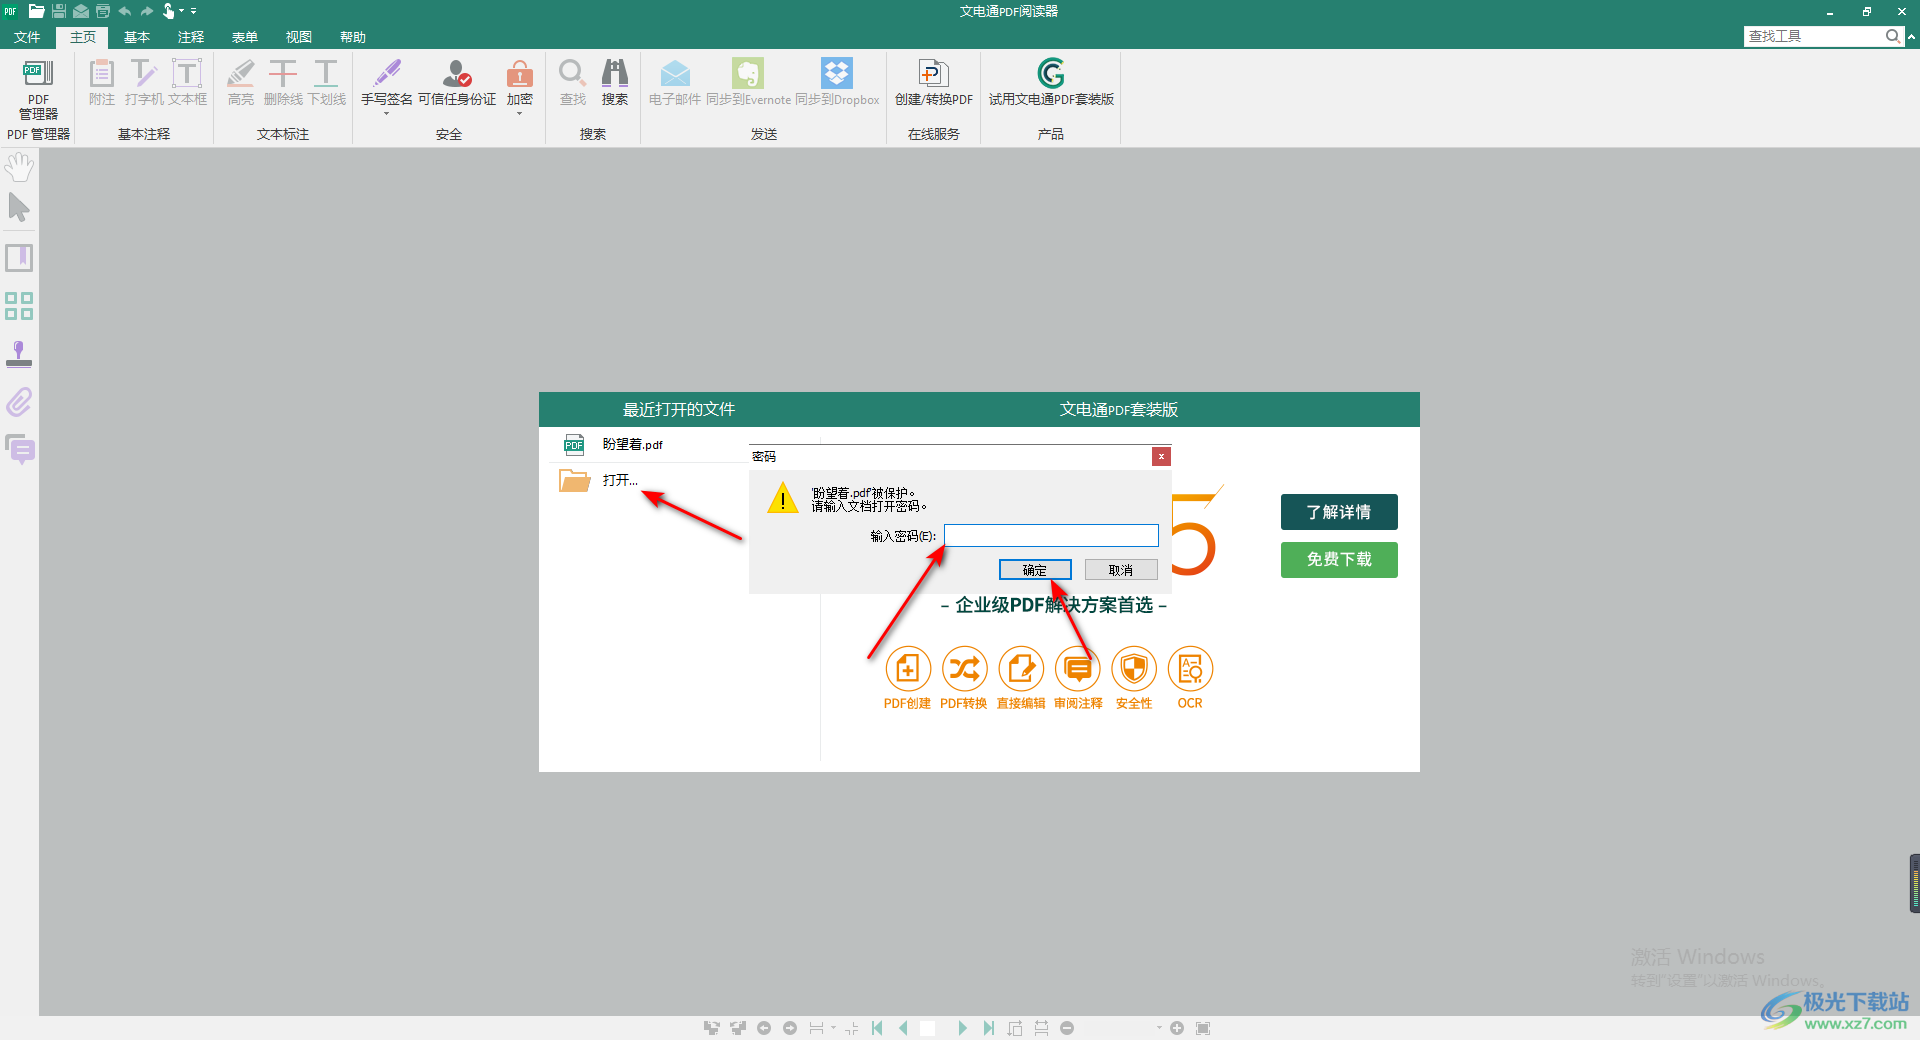Select the 删除线 strikethrough tool
Viewport: 1920px width, 1040px height.
[283, 82]
